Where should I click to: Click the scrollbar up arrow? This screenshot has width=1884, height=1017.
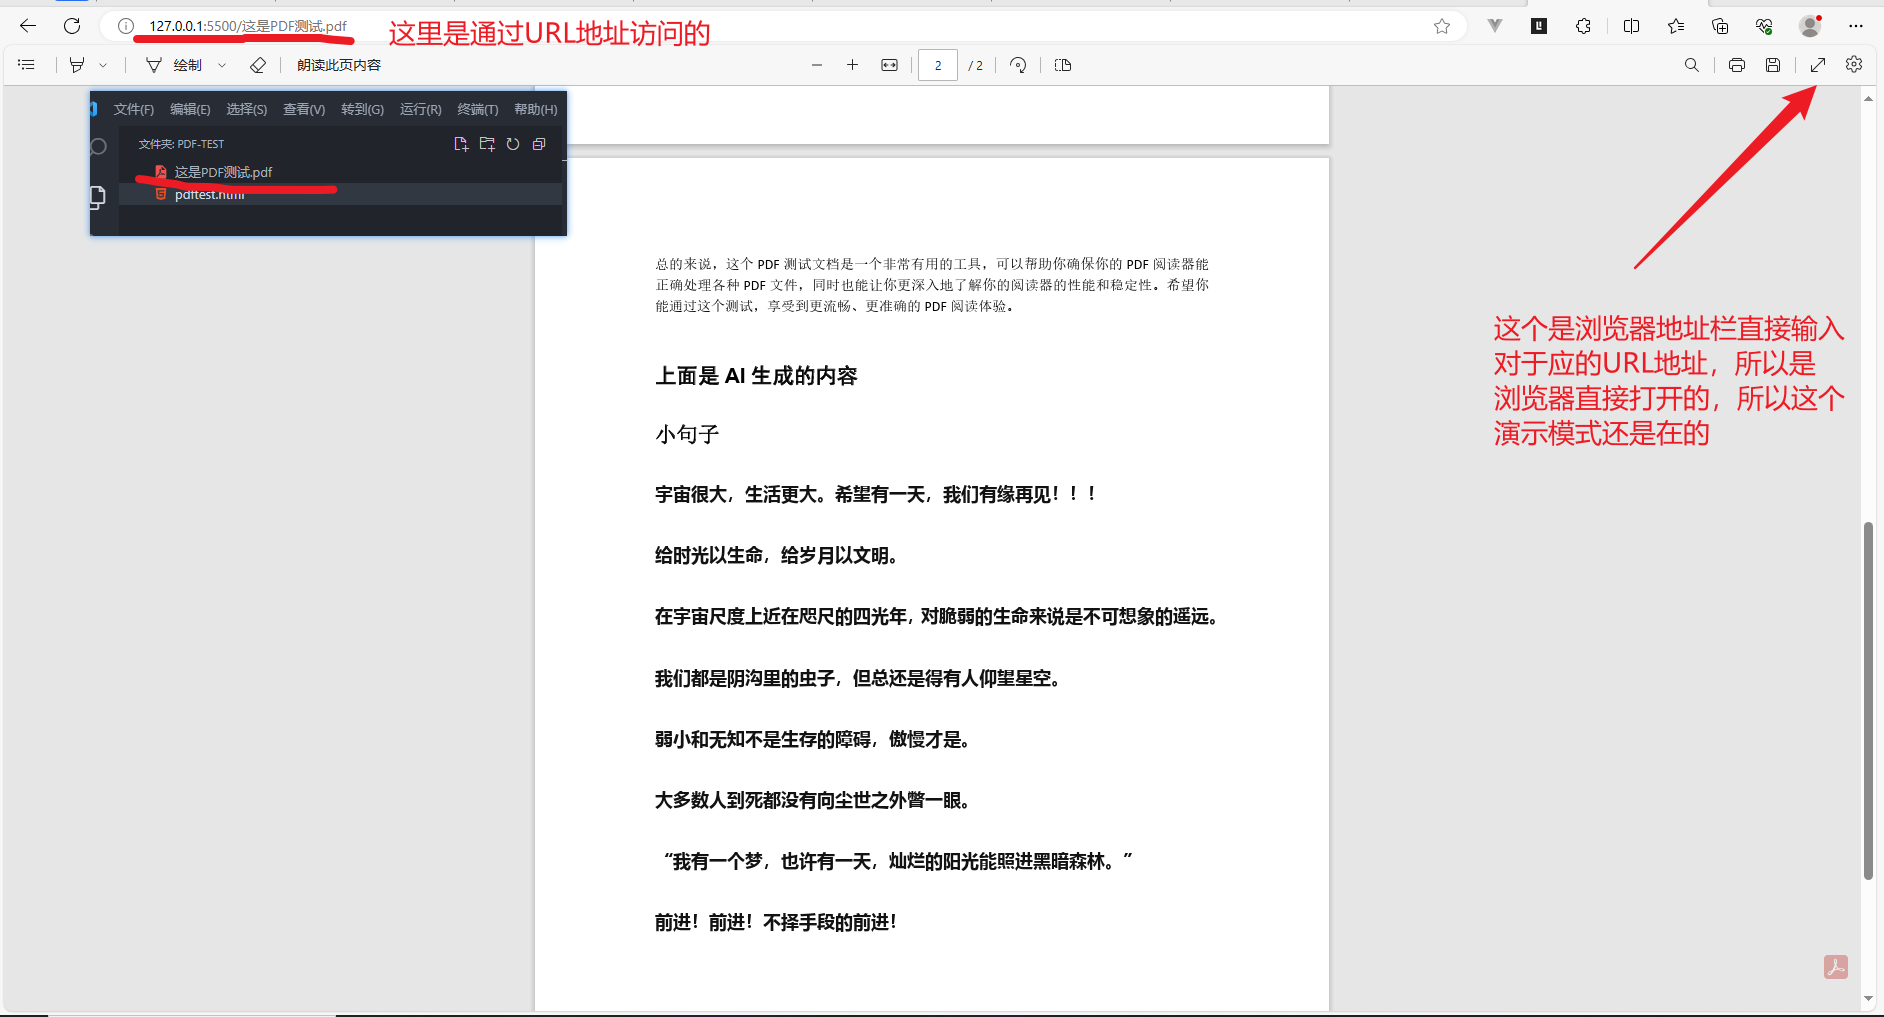pyautogui.click(x=1868, y=98)
